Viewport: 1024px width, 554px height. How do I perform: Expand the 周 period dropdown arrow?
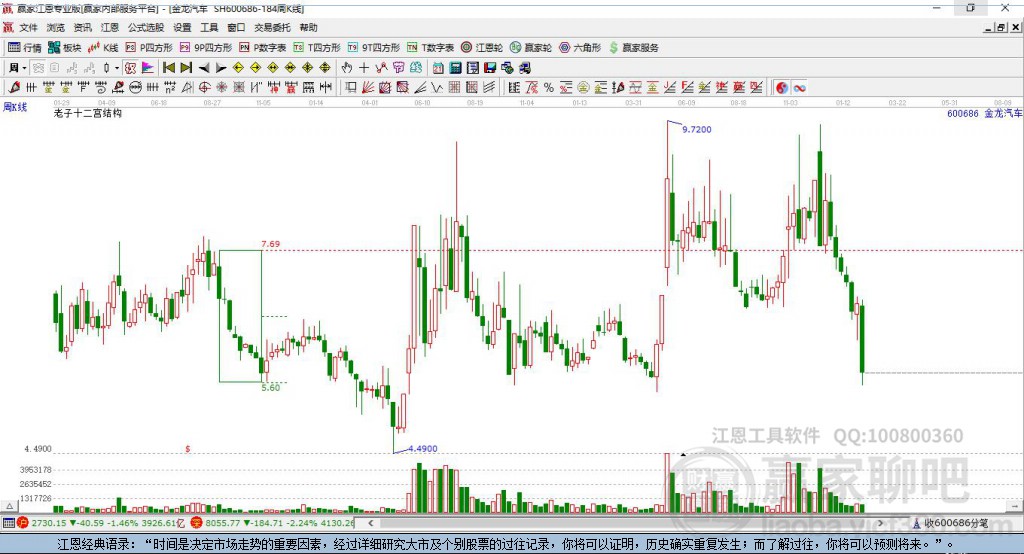click(24, 67)
